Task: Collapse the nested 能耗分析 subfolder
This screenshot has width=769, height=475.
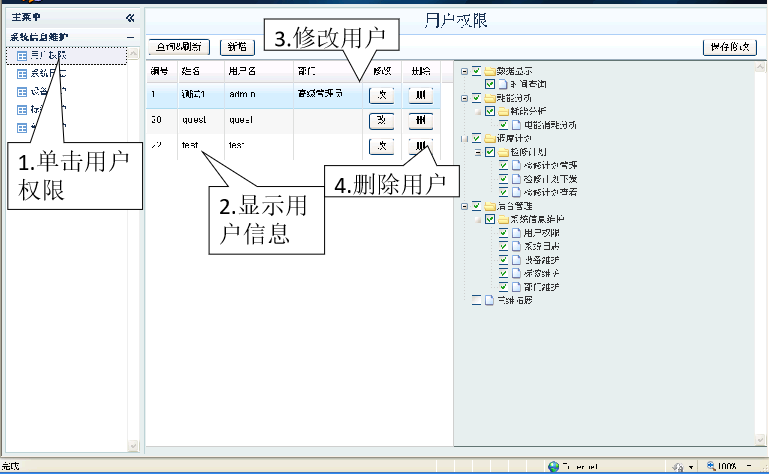Action: (x=478, y=112)
